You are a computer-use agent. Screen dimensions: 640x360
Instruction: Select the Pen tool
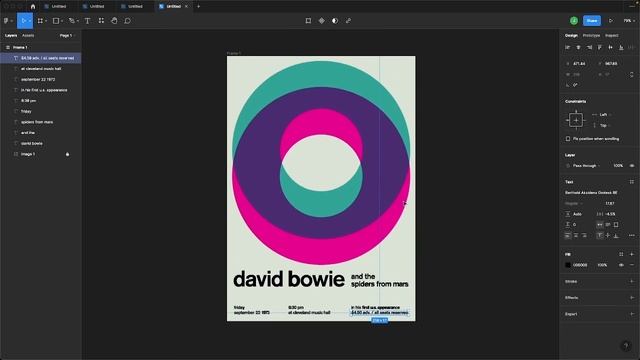[x=71, y=21]
